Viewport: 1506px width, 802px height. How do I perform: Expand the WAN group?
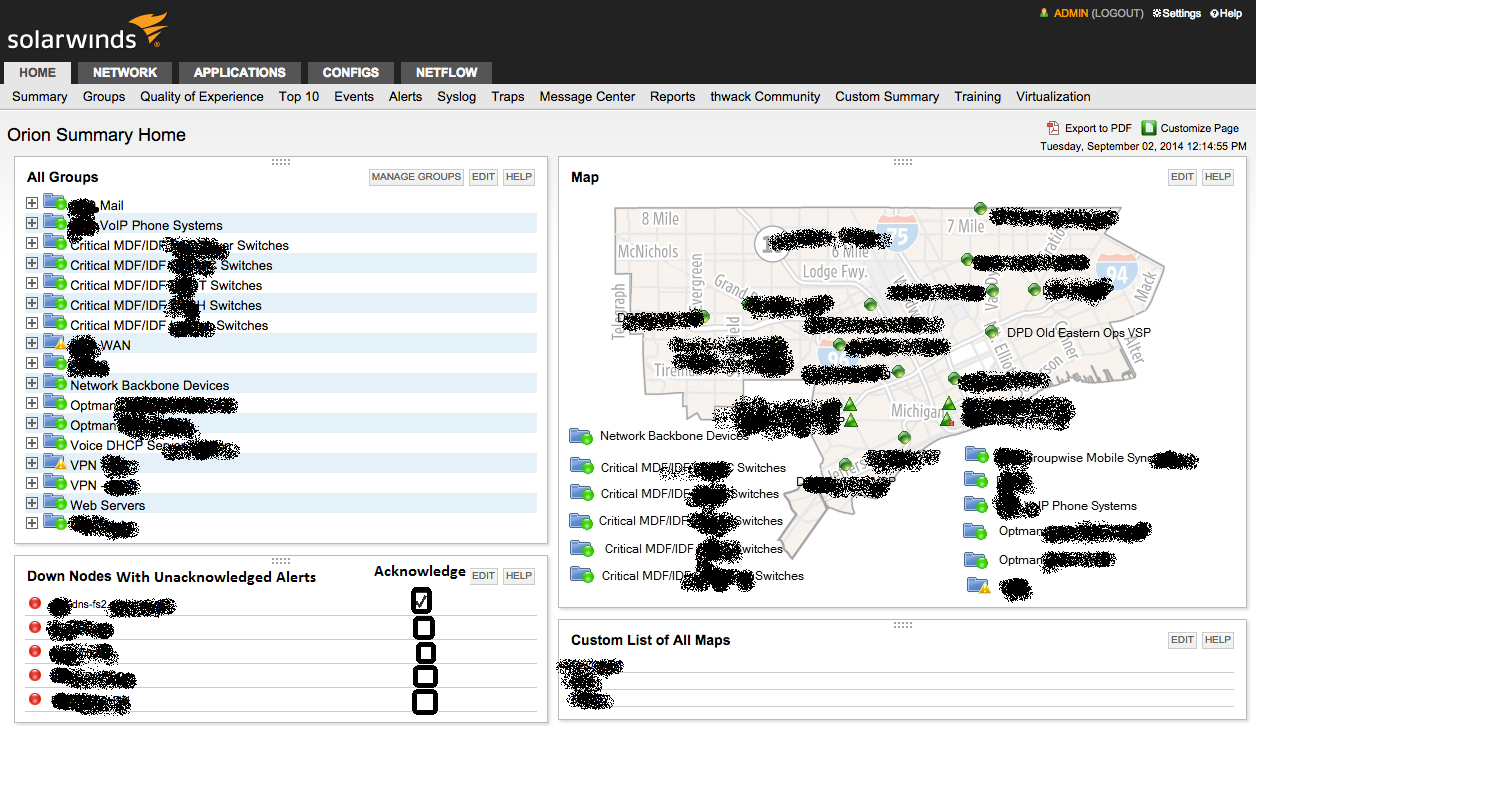pos(32,344)
